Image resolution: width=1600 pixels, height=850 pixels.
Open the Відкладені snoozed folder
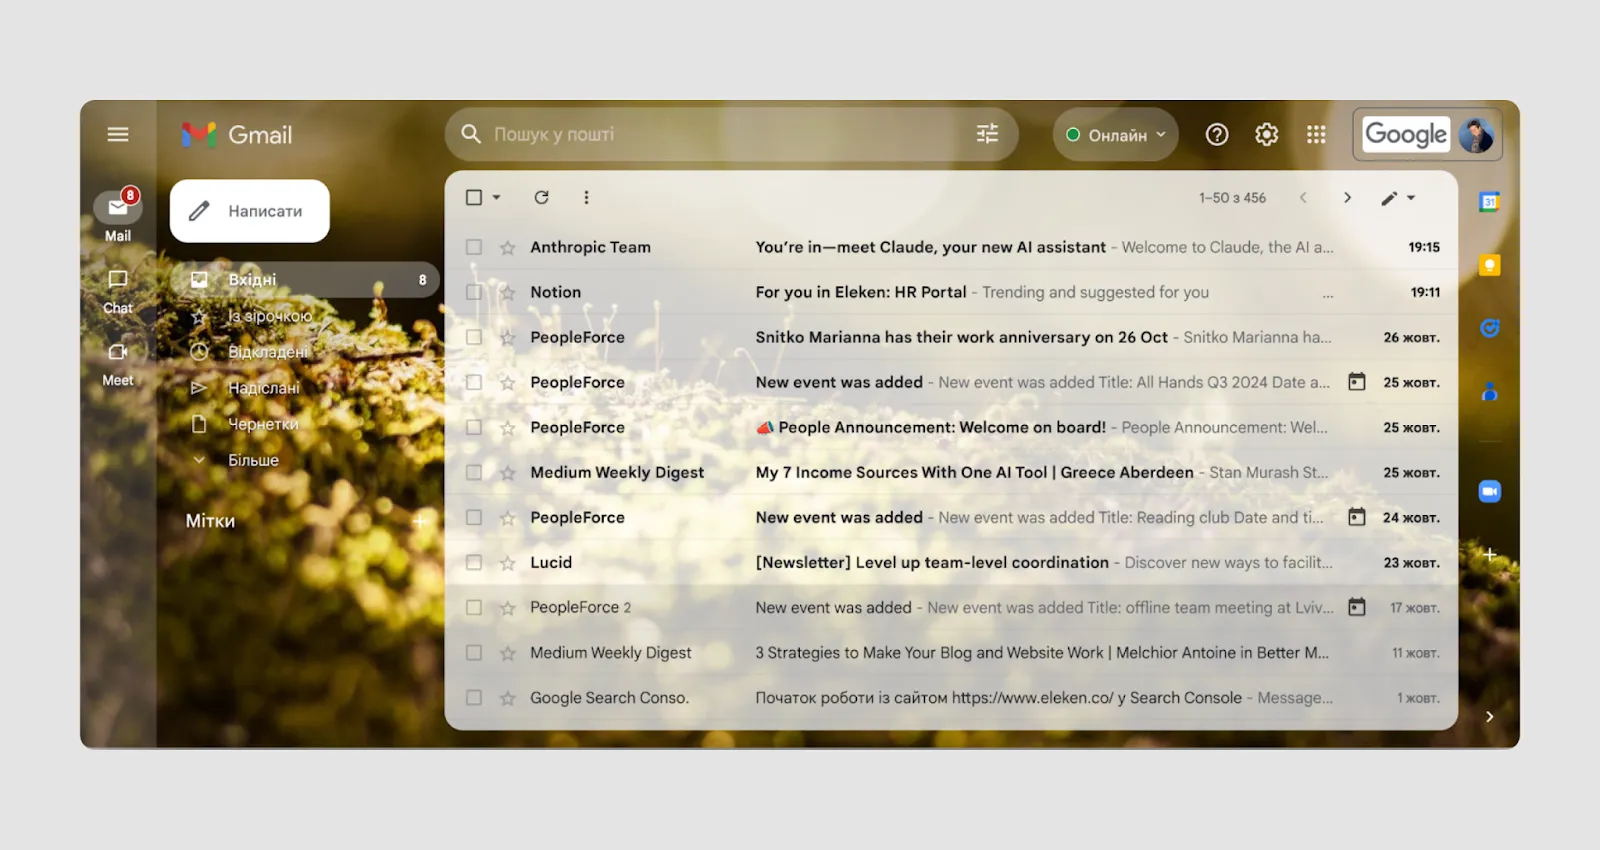[268, 352]
